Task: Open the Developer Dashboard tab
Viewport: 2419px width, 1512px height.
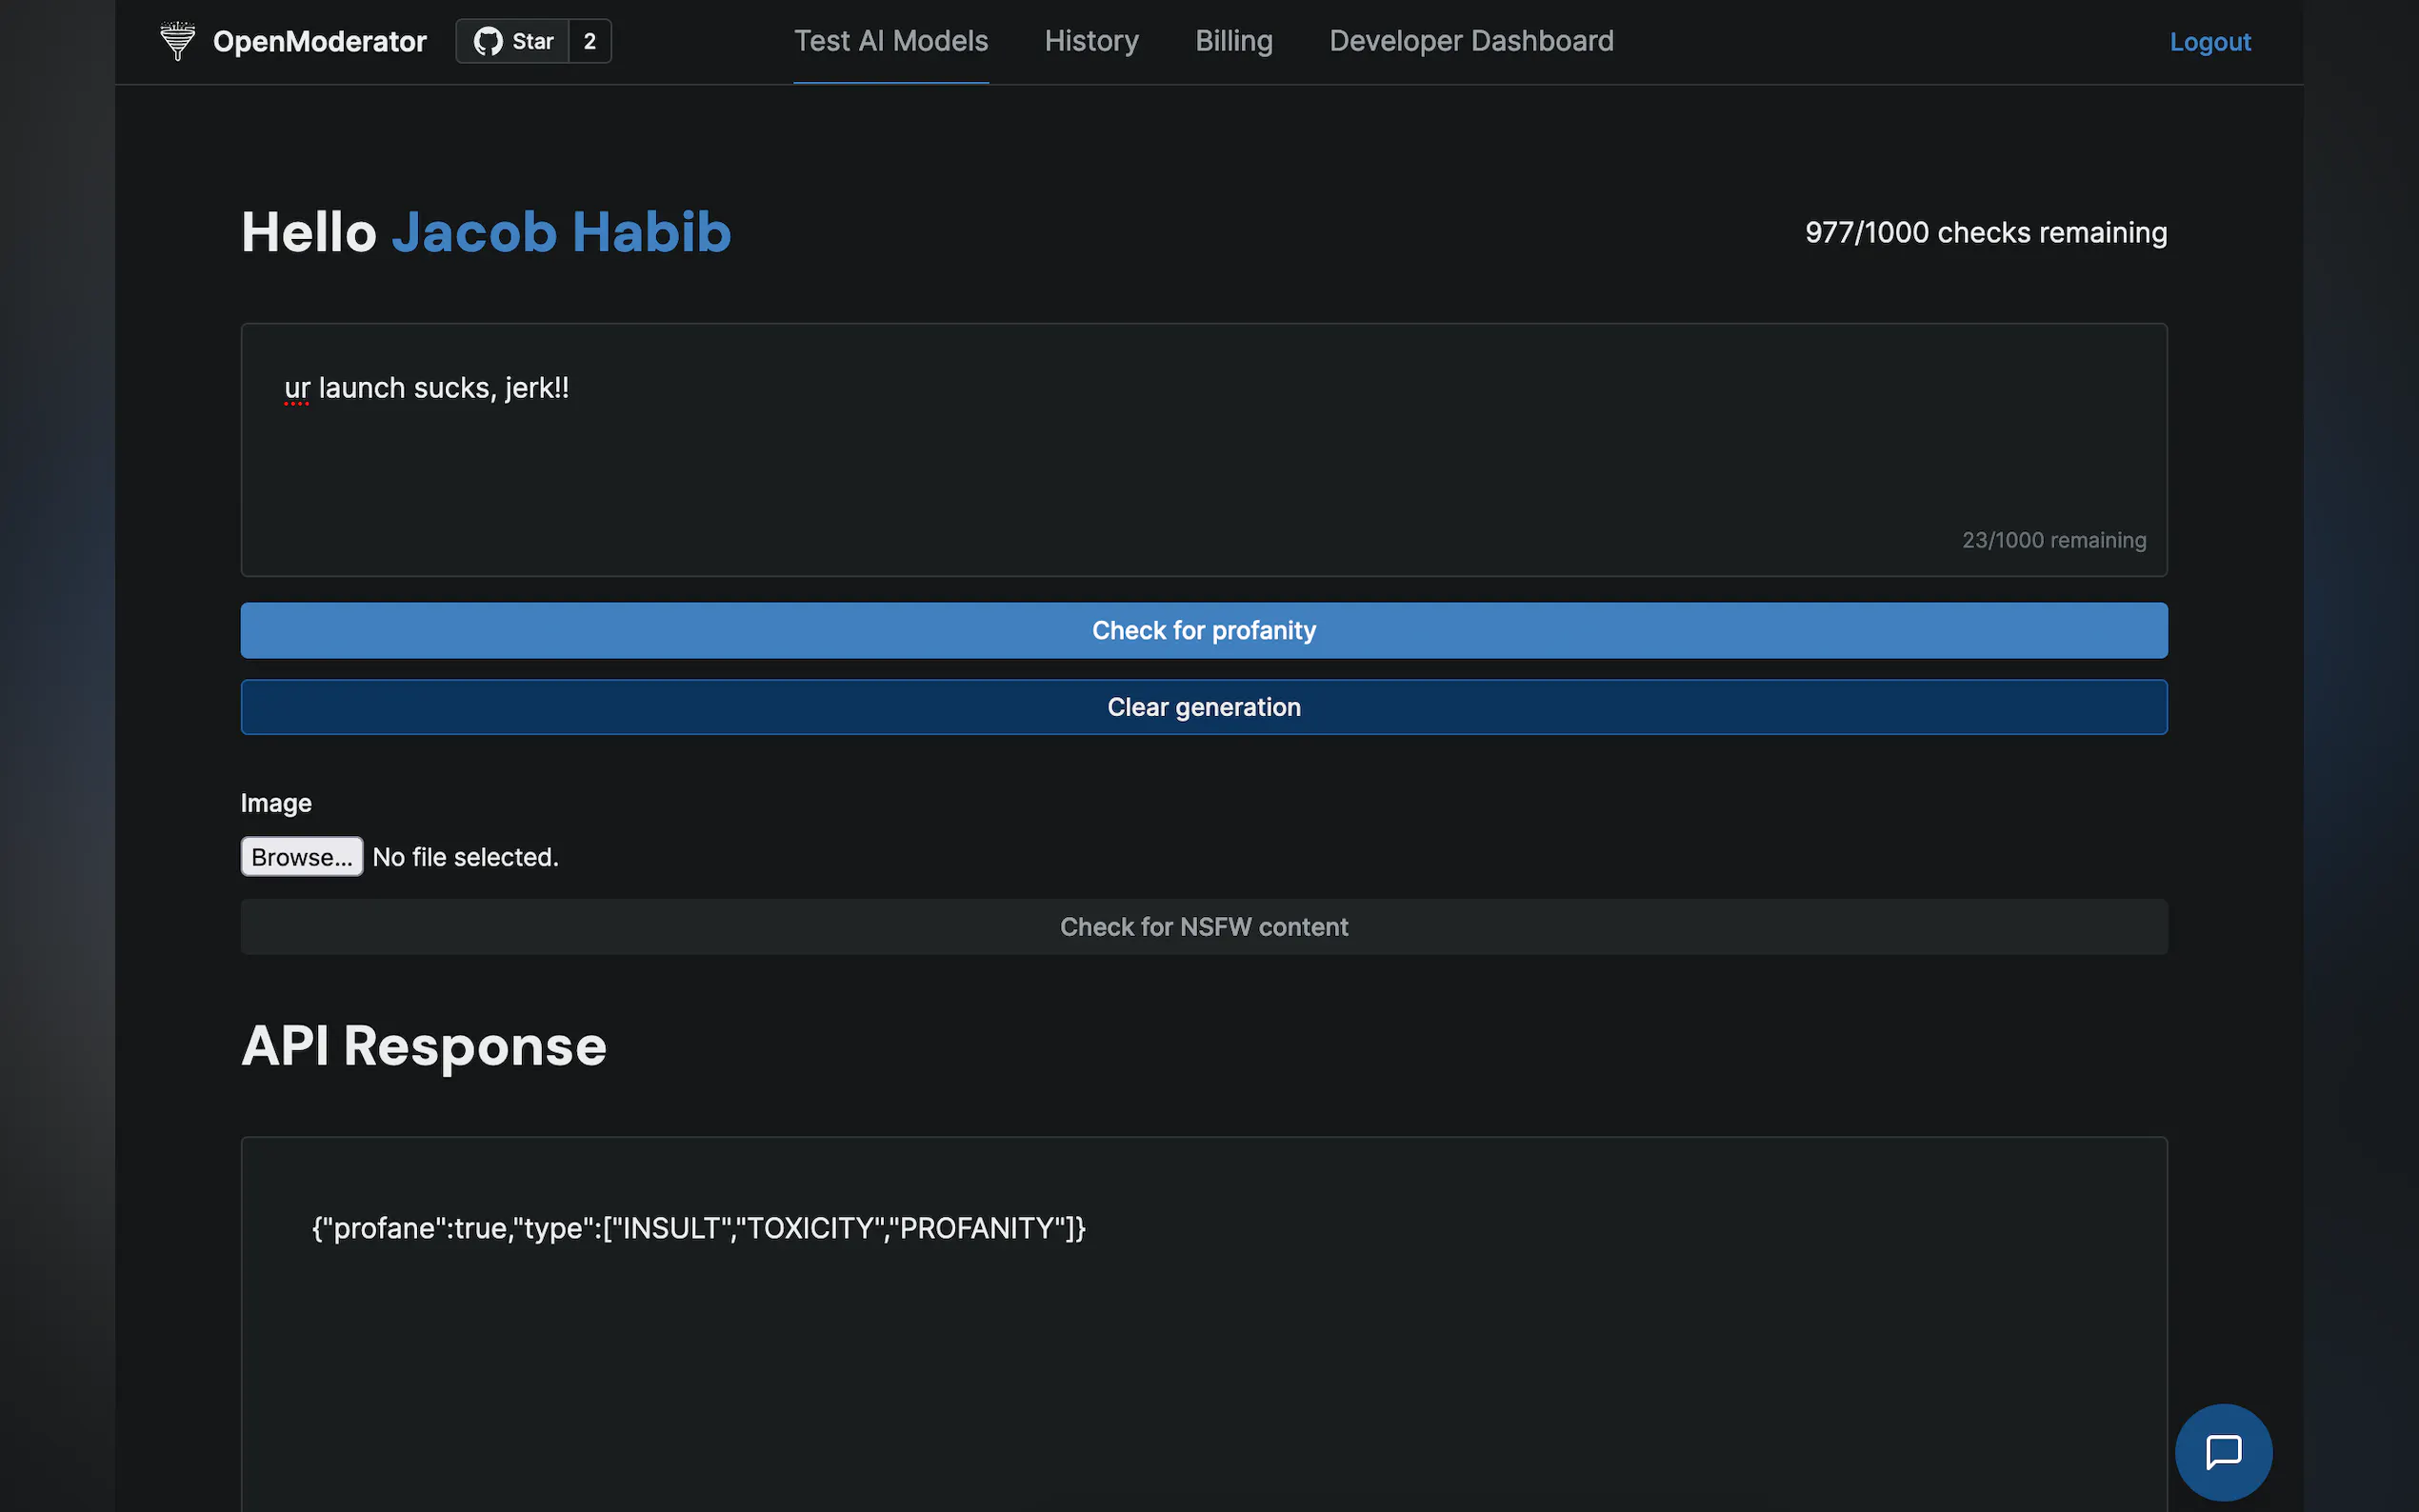Action: point(1470,41)
